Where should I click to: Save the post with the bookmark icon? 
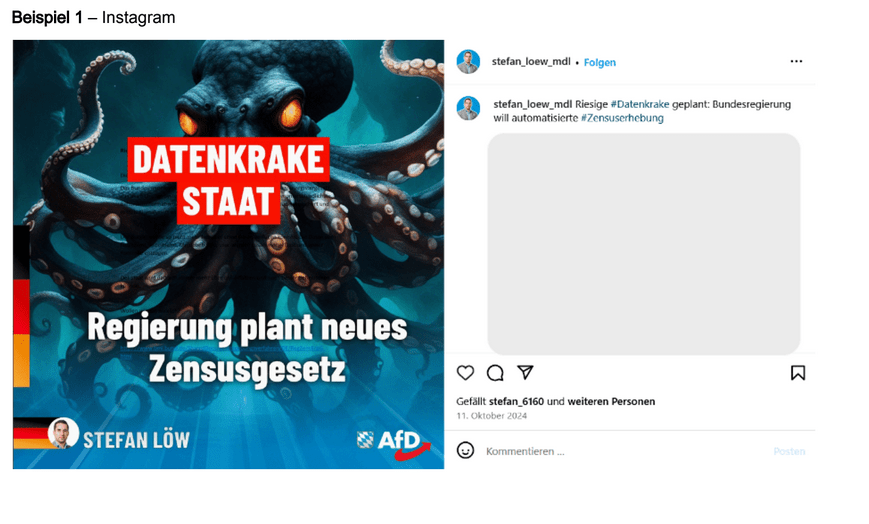pyautogui.click(x=798, y=373)
